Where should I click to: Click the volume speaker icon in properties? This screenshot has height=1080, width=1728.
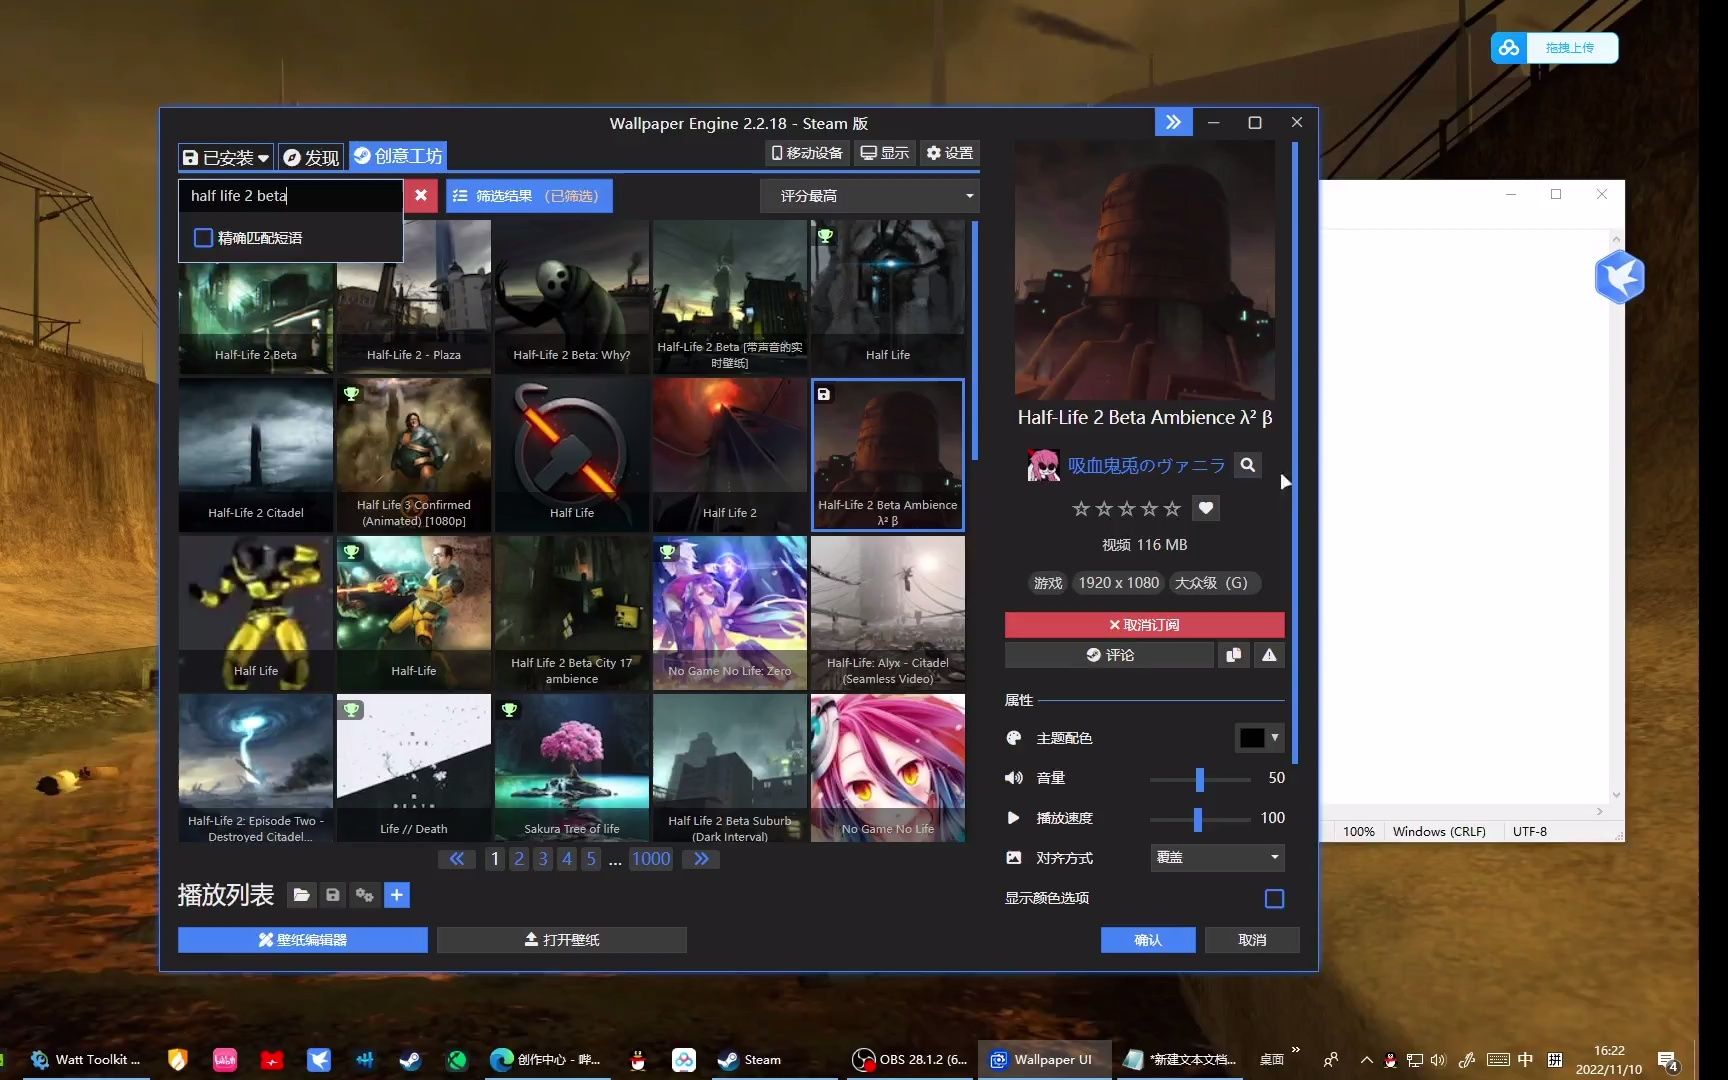coord(1013,778)
